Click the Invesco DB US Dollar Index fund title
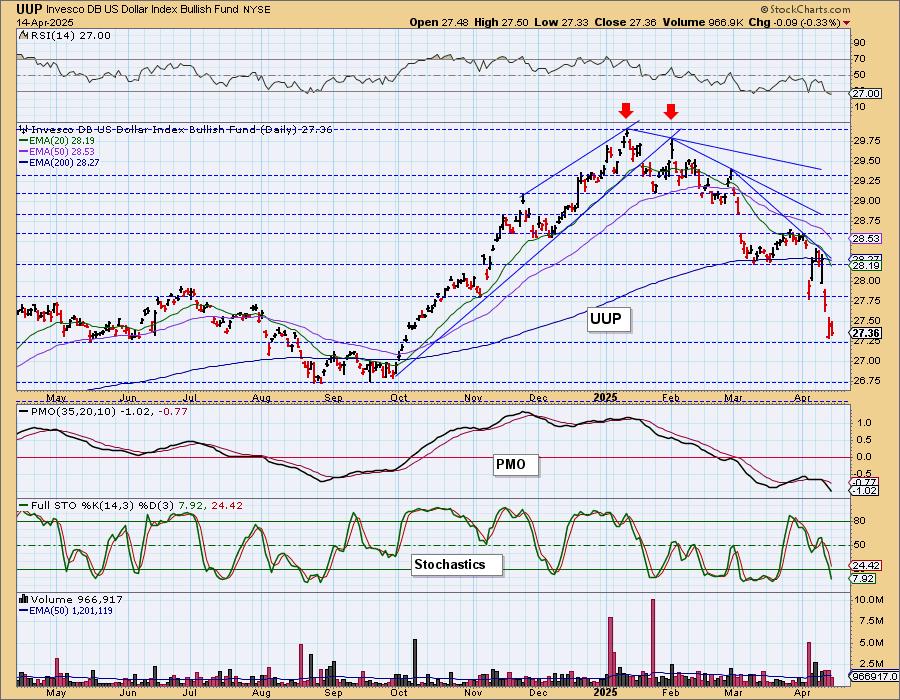The image size is (900, 700). tap(143, 10)
